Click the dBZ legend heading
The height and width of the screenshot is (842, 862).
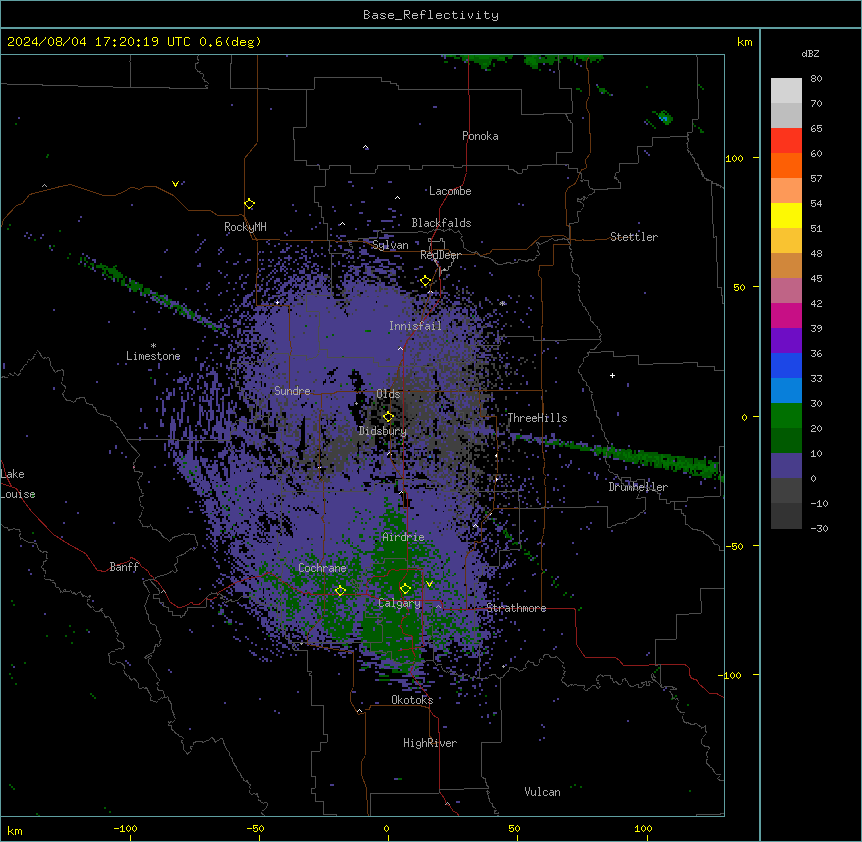point(810,53)
